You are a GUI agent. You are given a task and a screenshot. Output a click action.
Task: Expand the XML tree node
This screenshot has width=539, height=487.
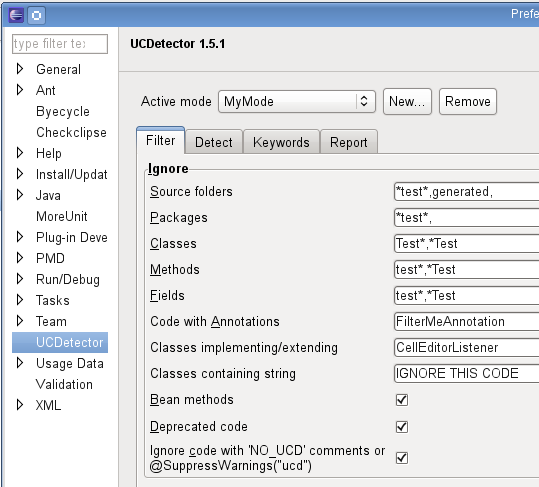click(20, 405)
